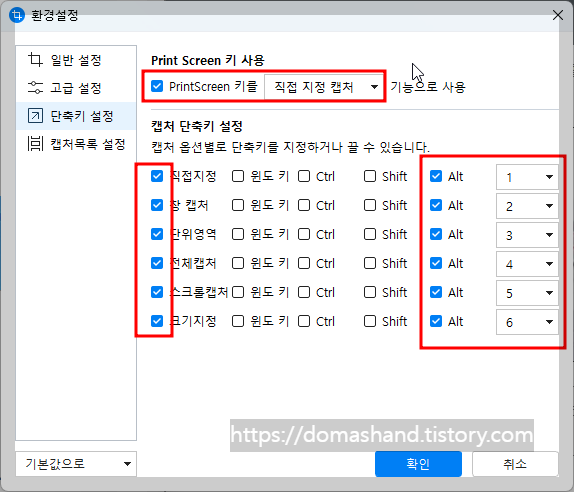This screenshot has width=574, height=492.
Task: Enable 윈도 키 for 단위영역 row
Action: (x=238, y=234)
